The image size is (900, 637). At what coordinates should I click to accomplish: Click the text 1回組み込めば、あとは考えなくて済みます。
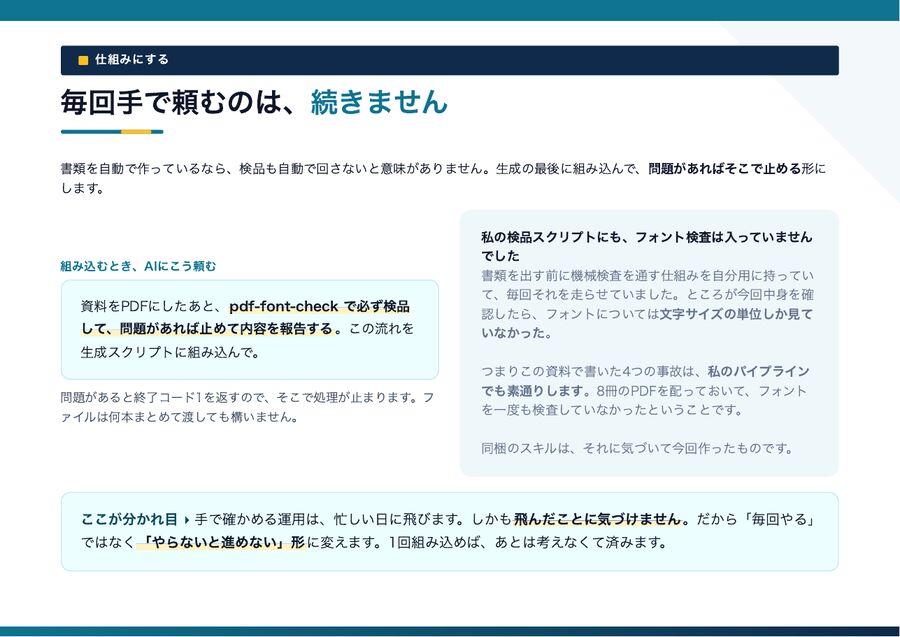click(529, 542)
